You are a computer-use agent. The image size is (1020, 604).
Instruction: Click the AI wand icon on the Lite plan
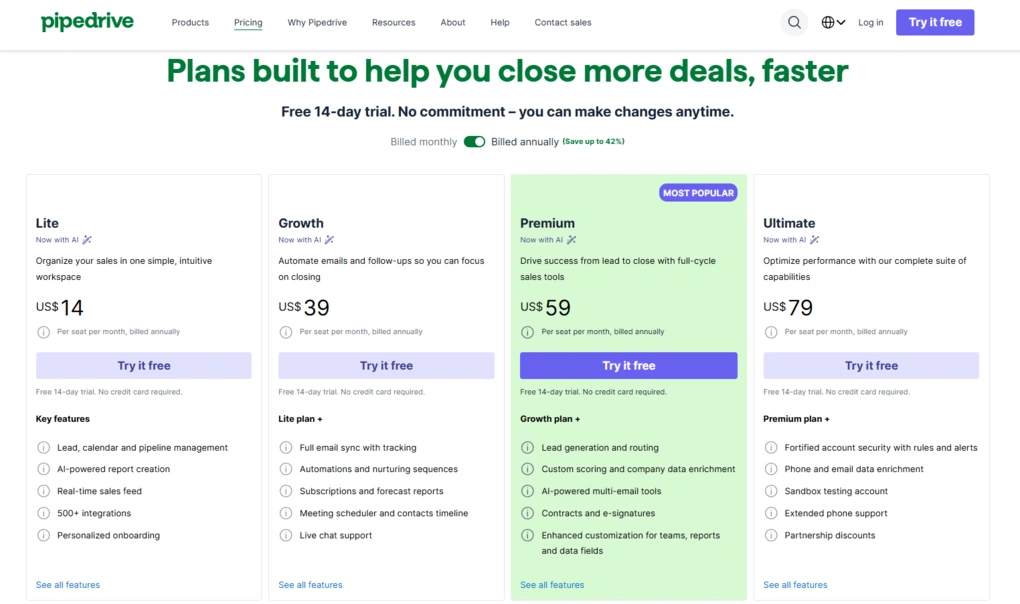[85, 239]
